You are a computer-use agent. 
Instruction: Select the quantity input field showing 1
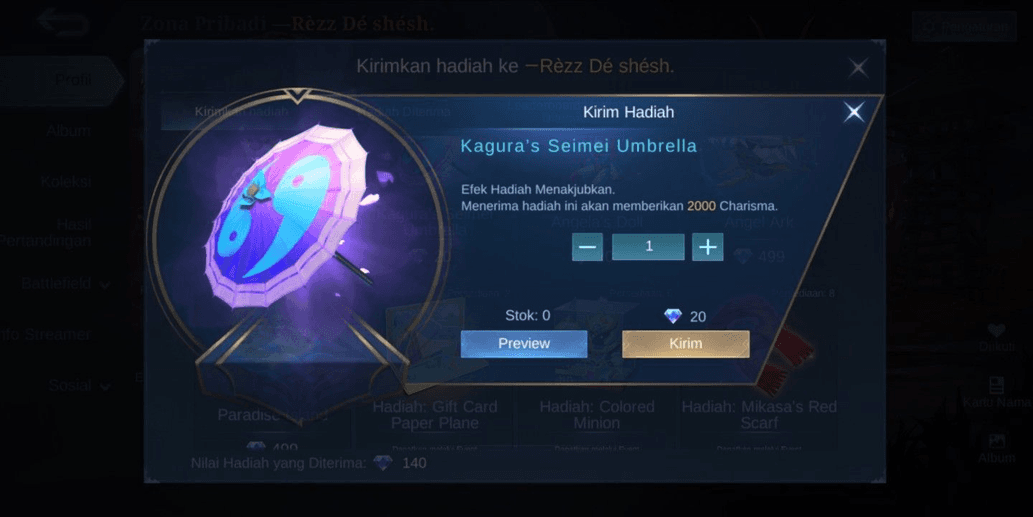[648, 247]
